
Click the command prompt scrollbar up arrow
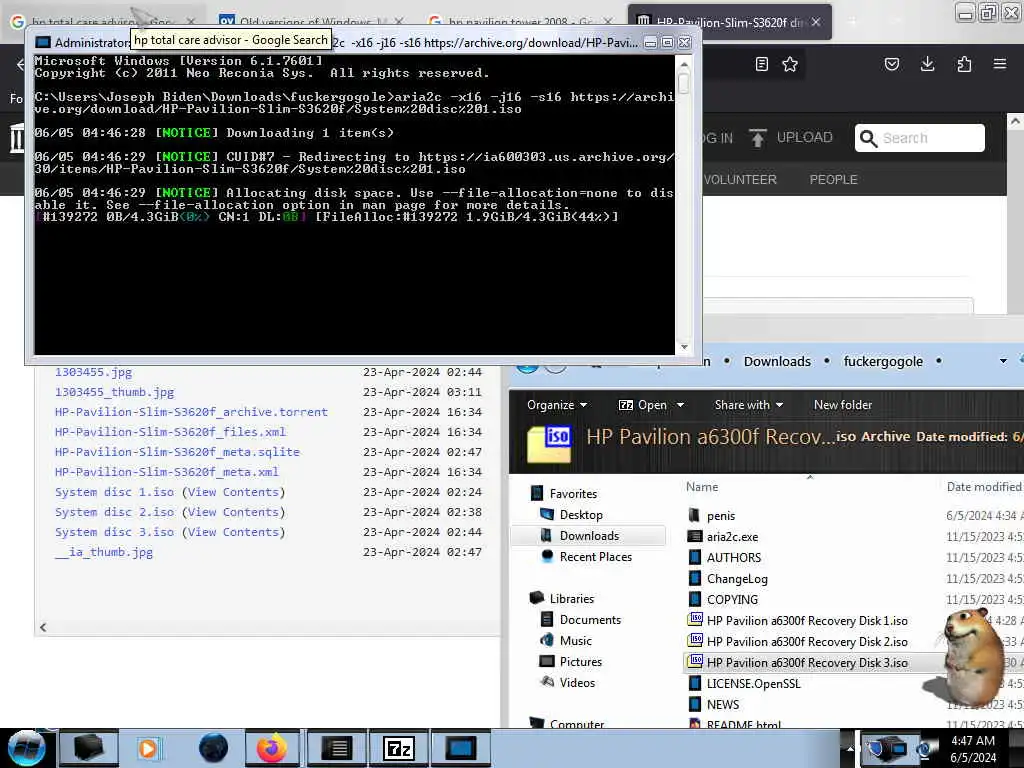(x=684, y=65)
